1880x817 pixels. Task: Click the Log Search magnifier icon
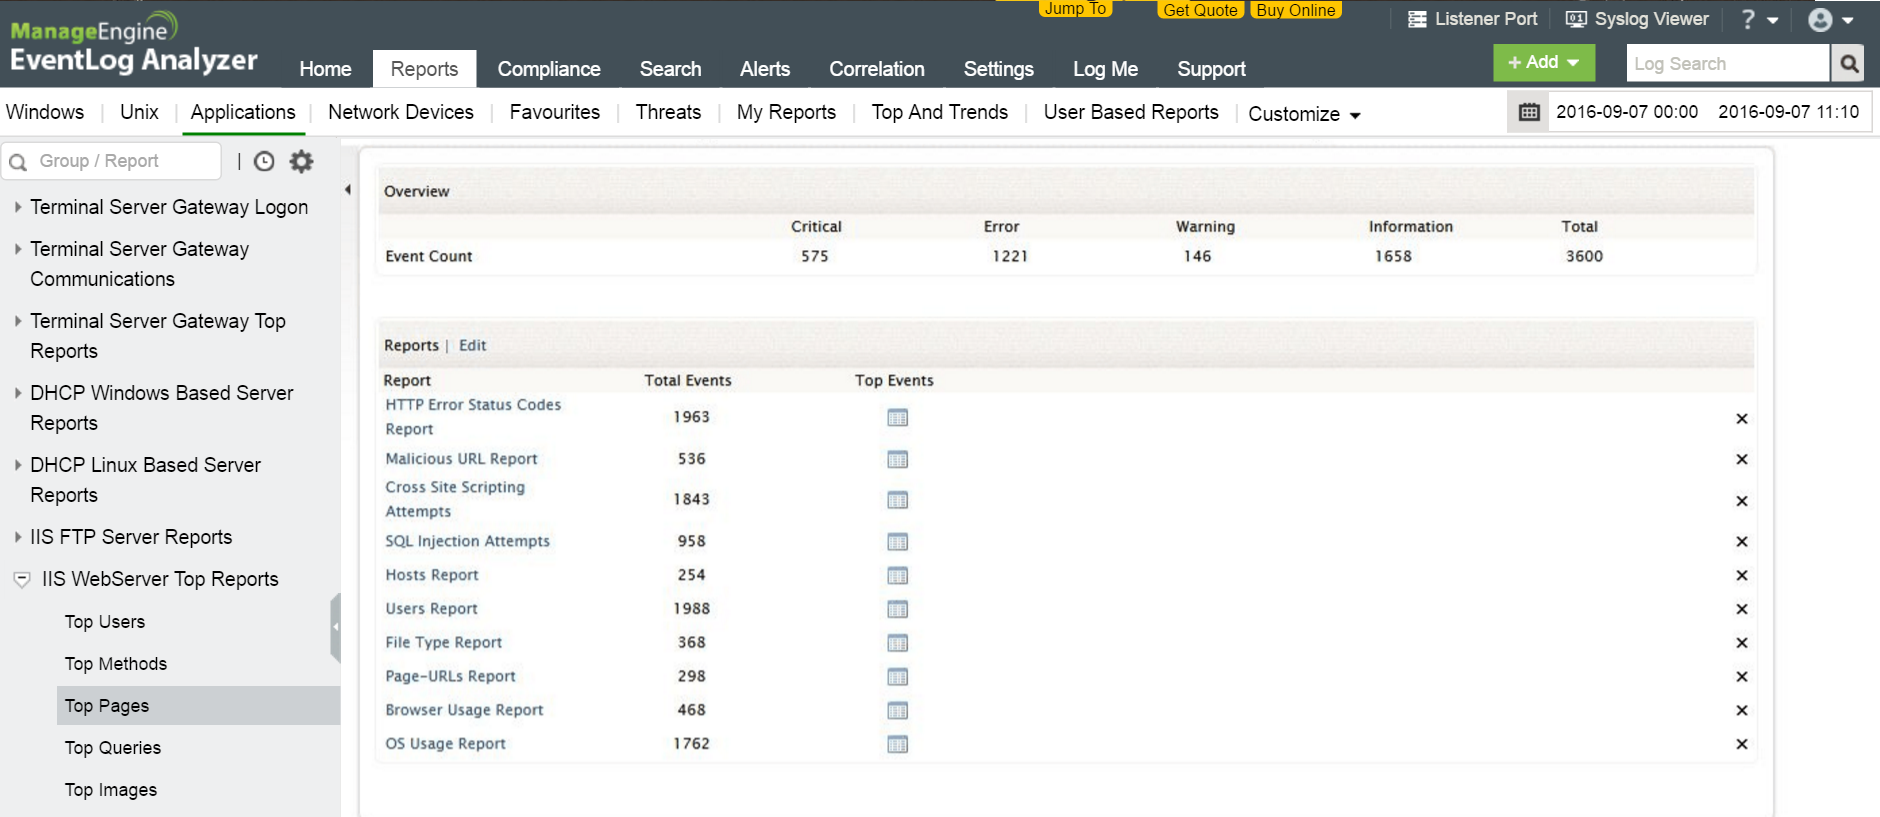click(x=1849, y=64)
